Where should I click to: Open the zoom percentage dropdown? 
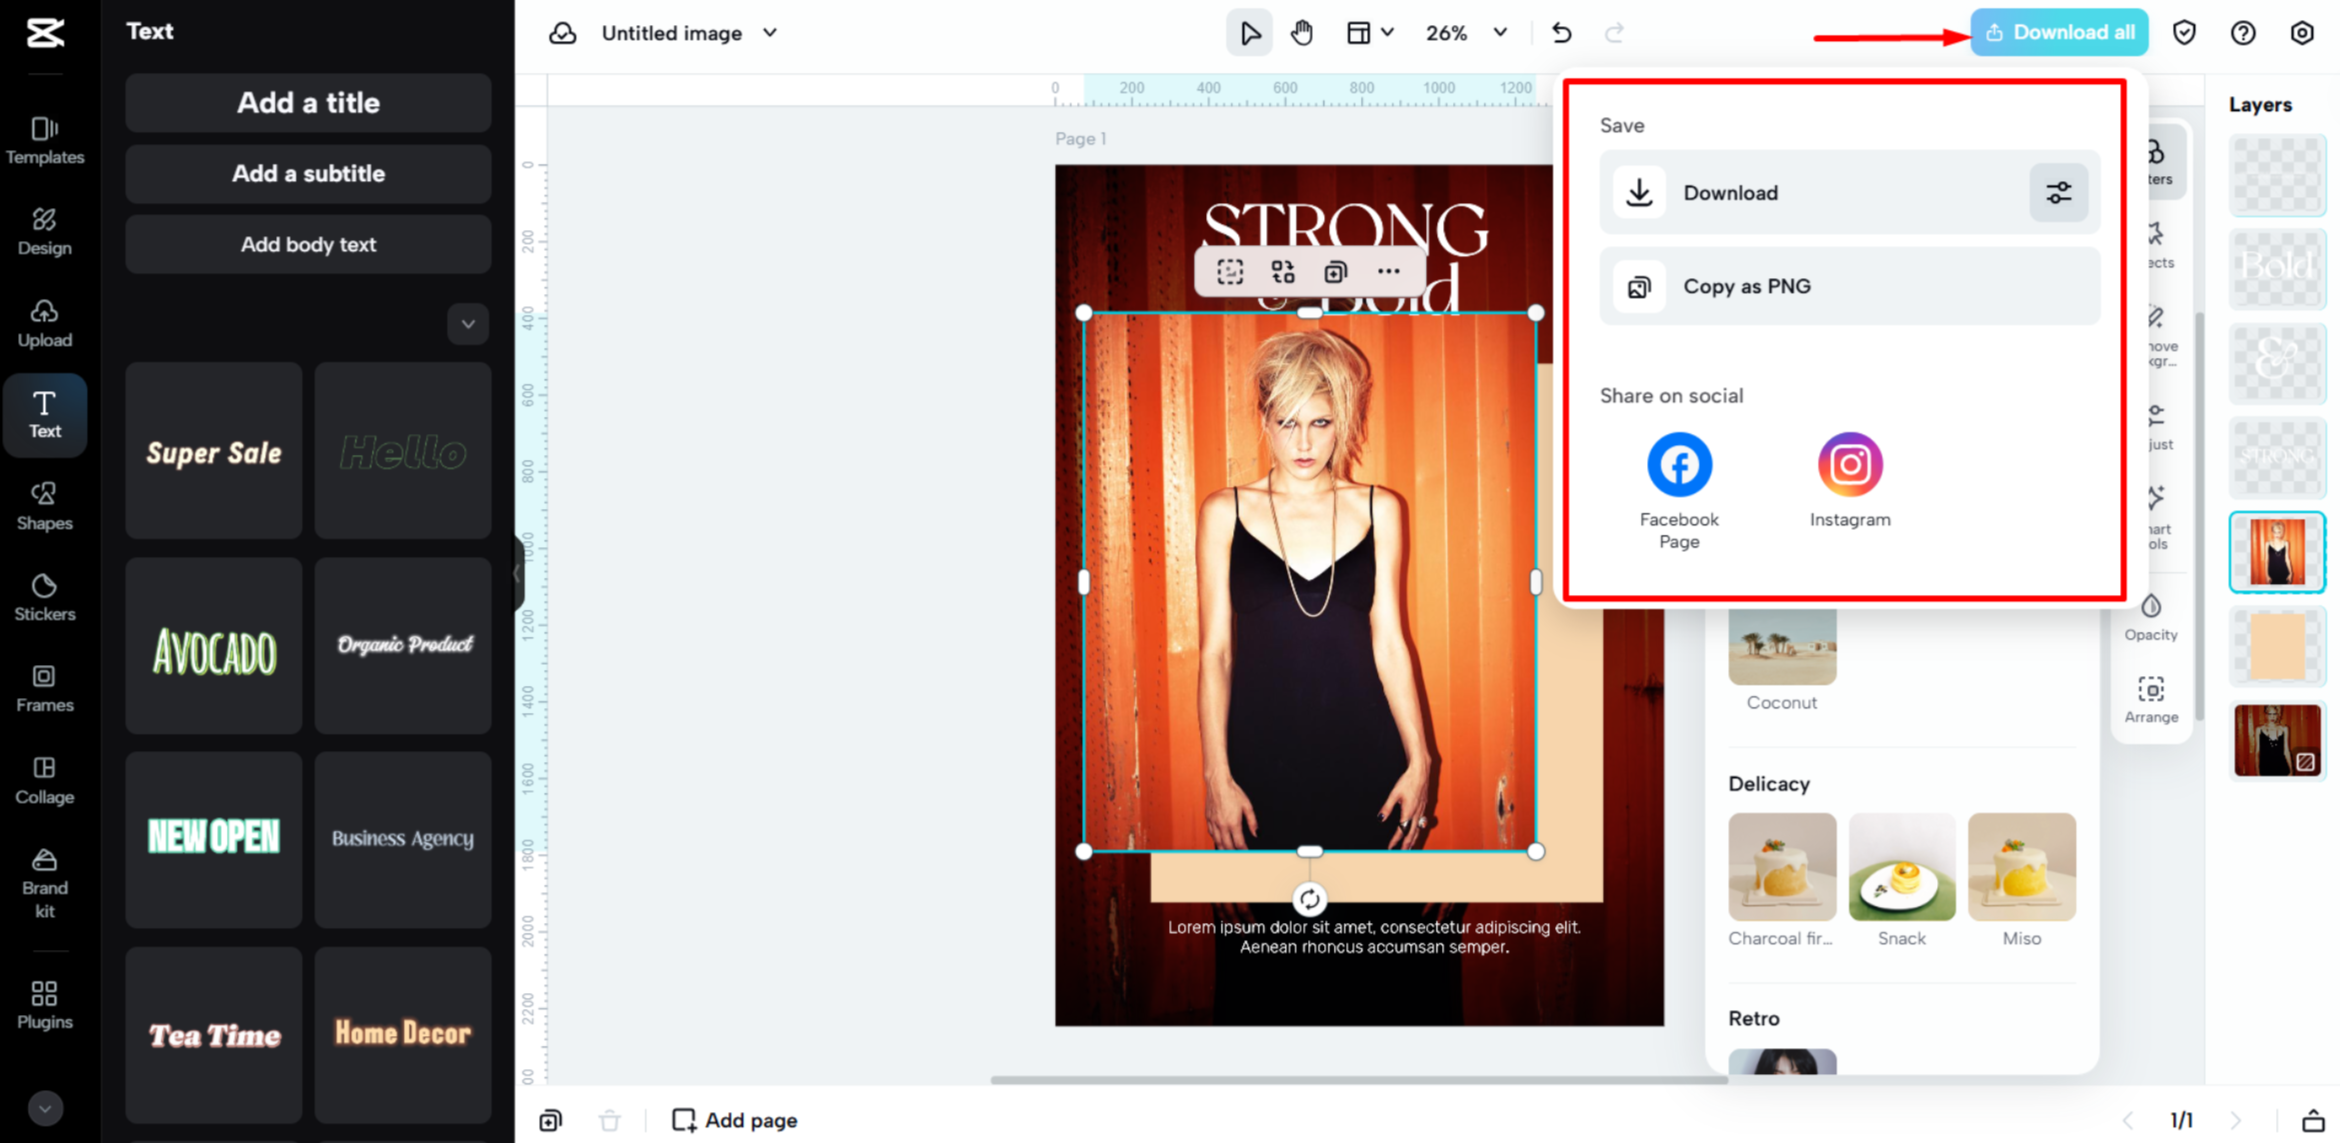click(1465, 32)
